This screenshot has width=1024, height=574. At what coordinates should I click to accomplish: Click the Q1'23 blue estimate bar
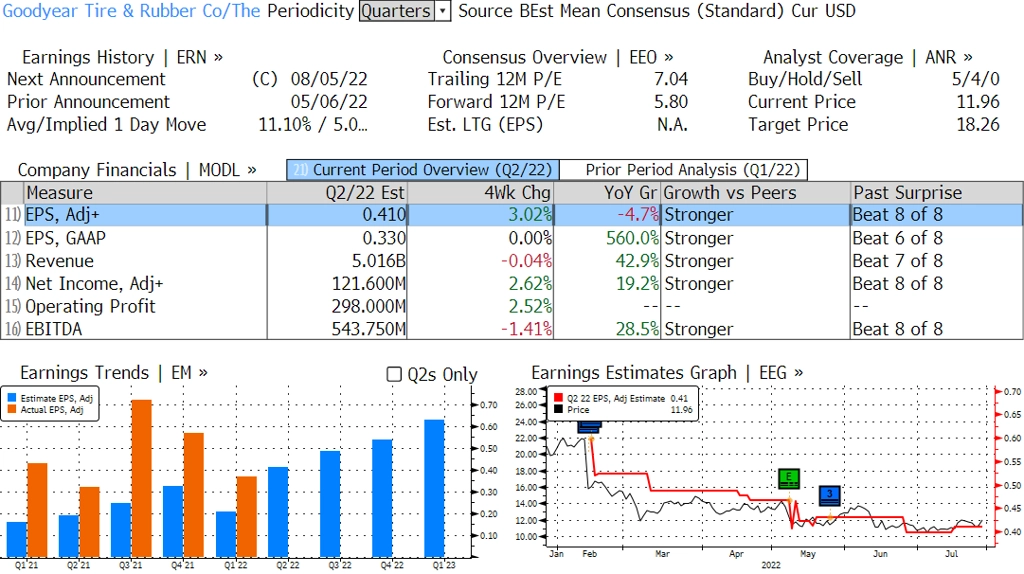[x=434, y=488]
